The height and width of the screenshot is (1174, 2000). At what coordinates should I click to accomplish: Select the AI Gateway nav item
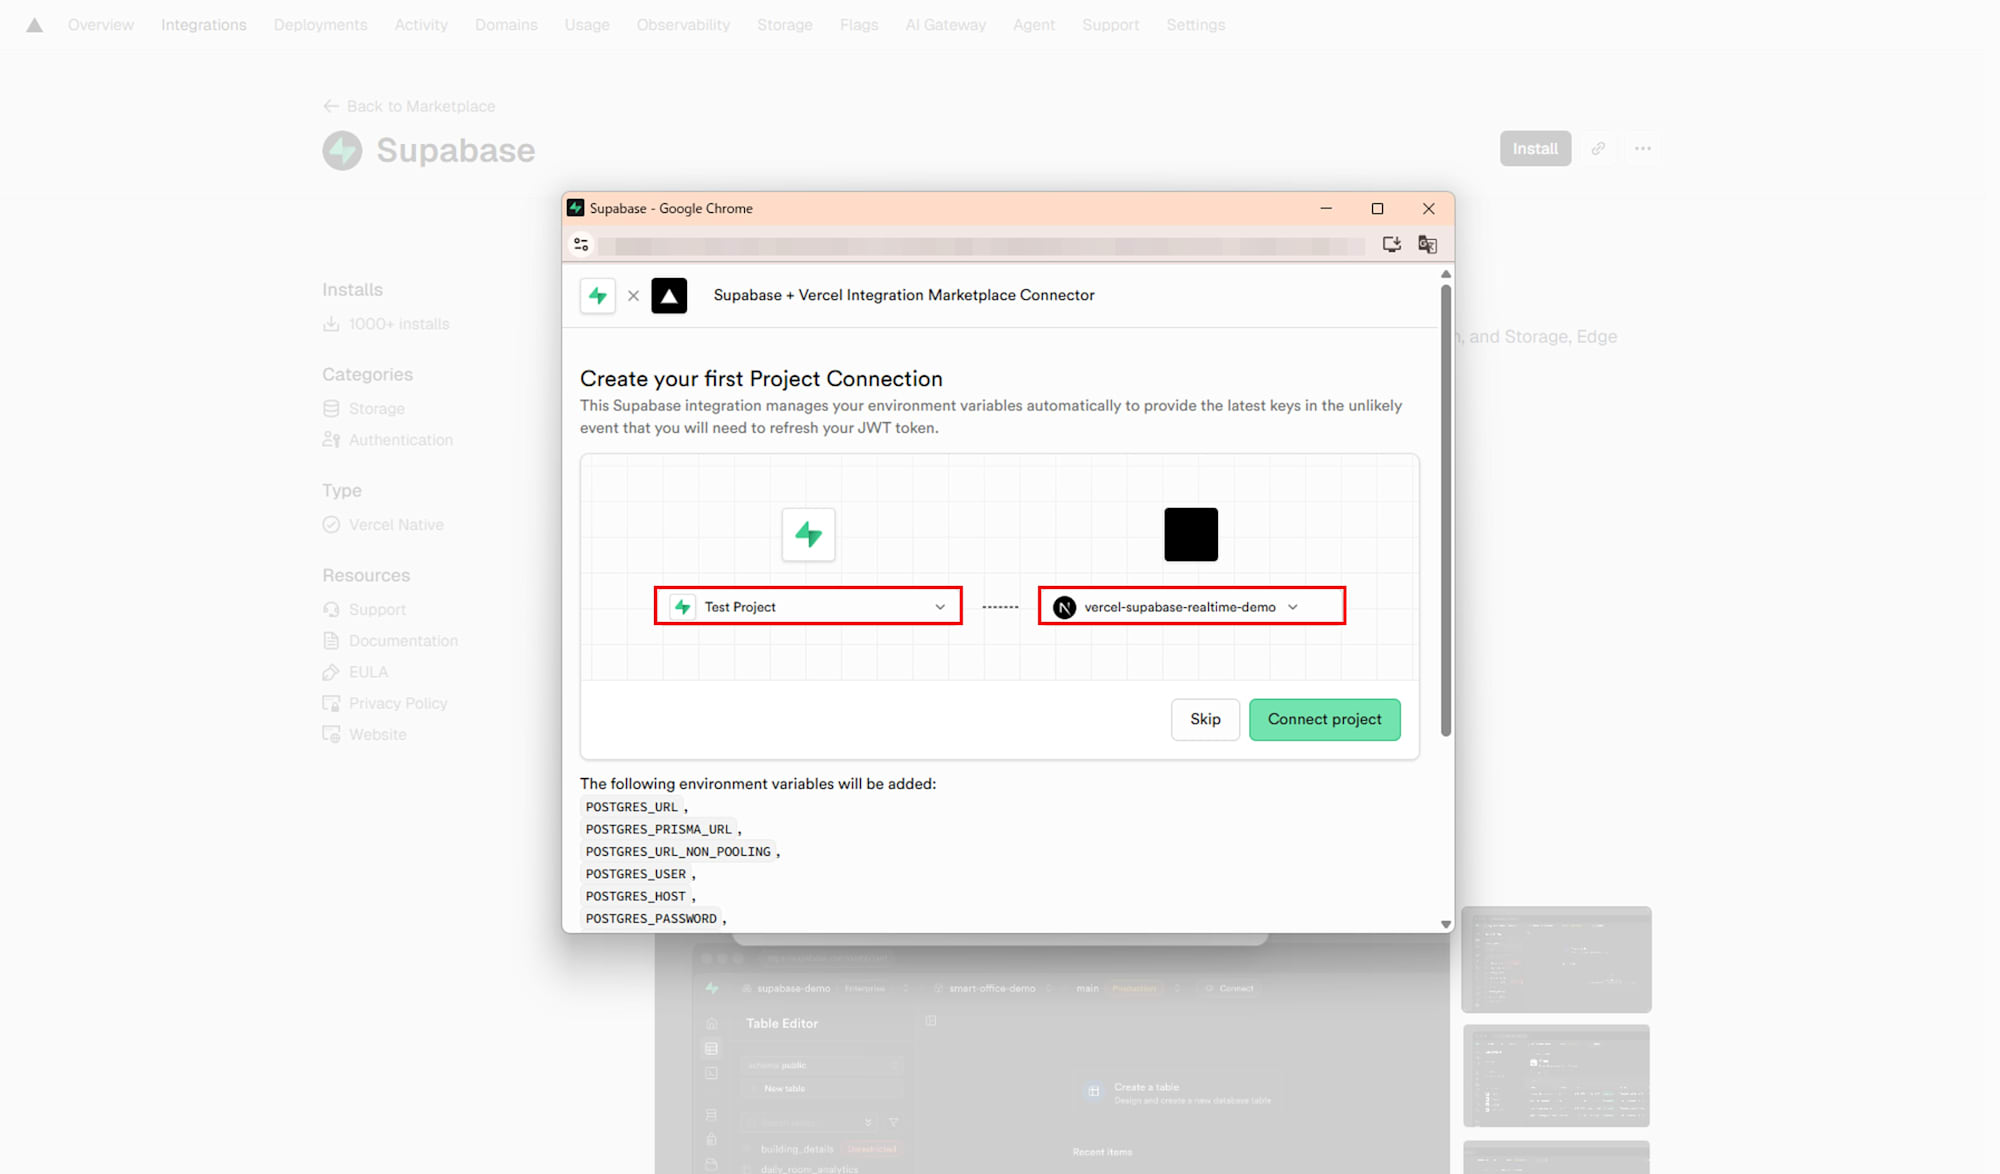pyautogui.click(x=945, y=24)
